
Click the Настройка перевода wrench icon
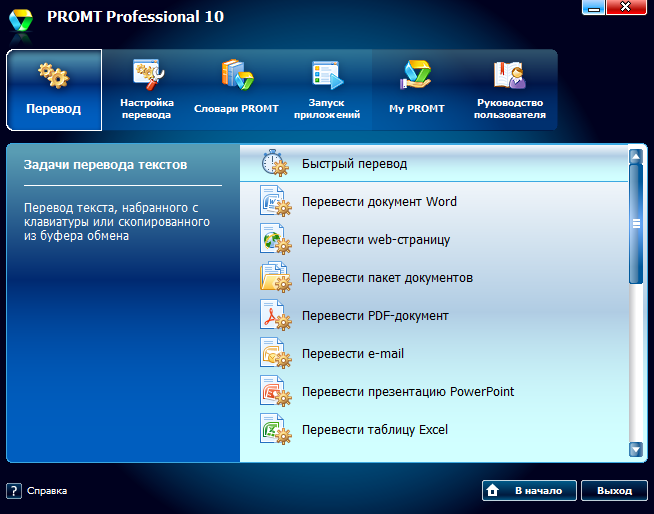[x=148, y=74]
